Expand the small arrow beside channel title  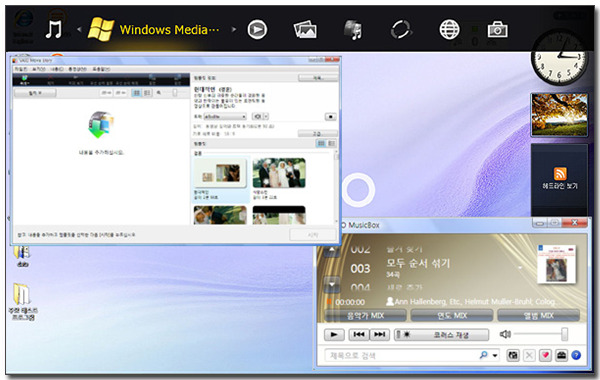(x=520, y=267)
